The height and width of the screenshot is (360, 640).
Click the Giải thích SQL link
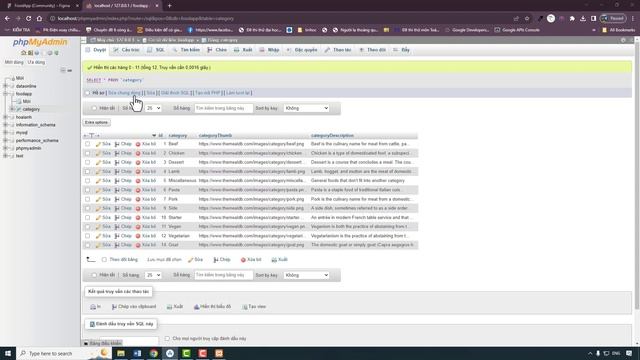tap(175, 93)
